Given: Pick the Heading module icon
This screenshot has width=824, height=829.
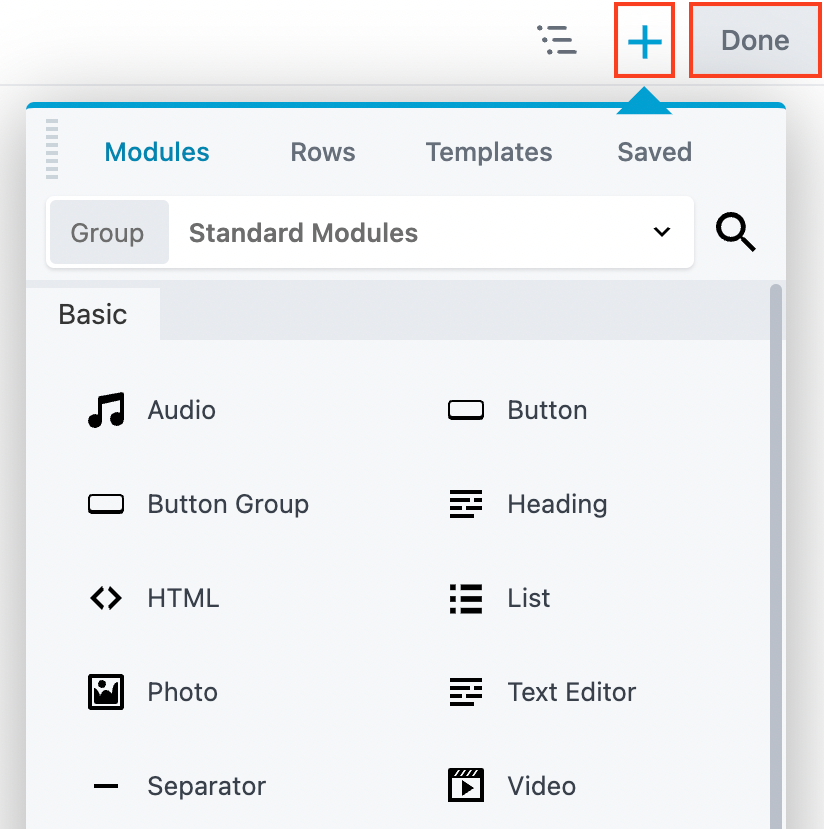Looking at the screenshot, I should (x=466, y=504).
